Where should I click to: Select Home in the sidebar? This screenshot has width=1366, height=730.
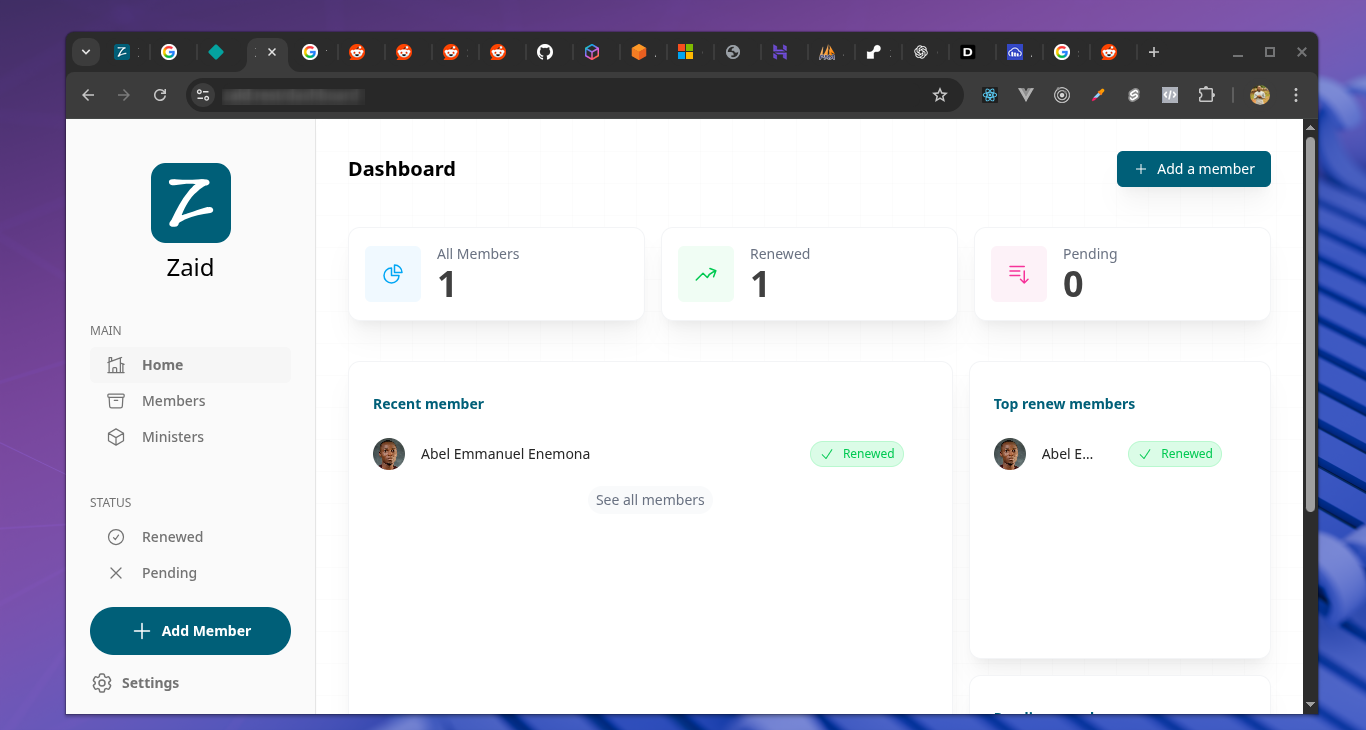pyautogui.click(x=162, y=365)
